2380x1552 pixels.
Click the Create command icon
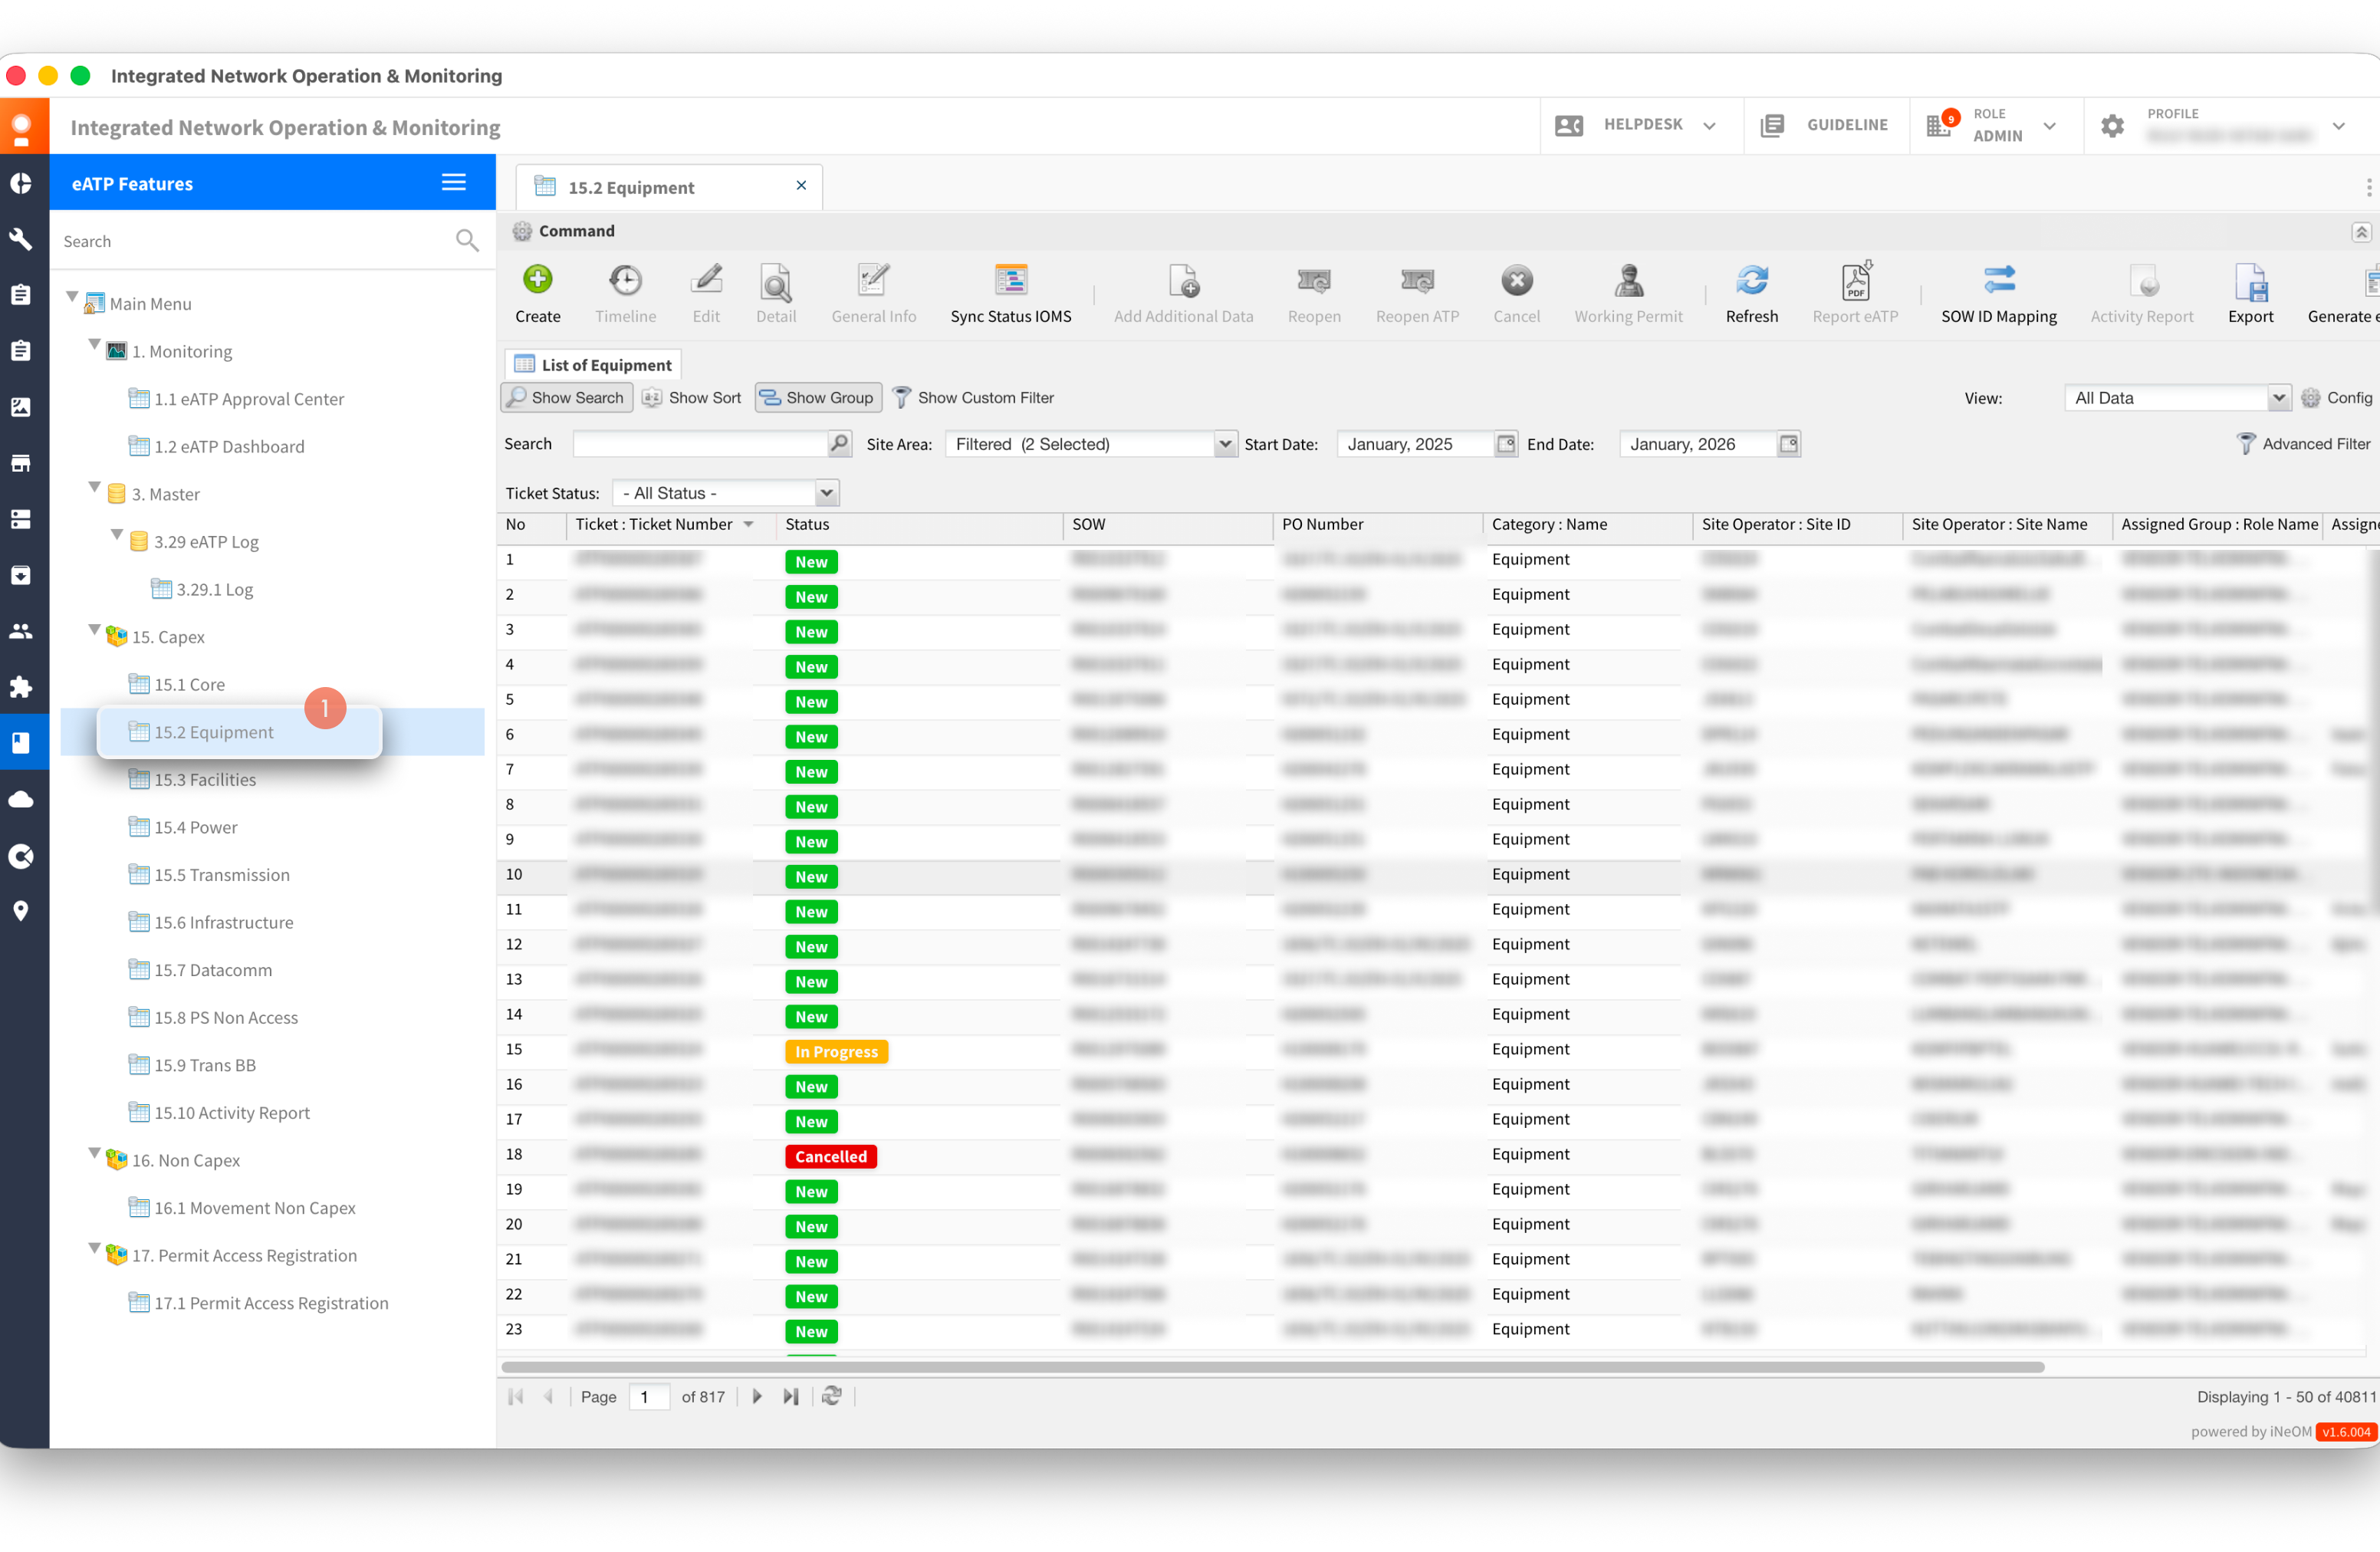[537, 280]
